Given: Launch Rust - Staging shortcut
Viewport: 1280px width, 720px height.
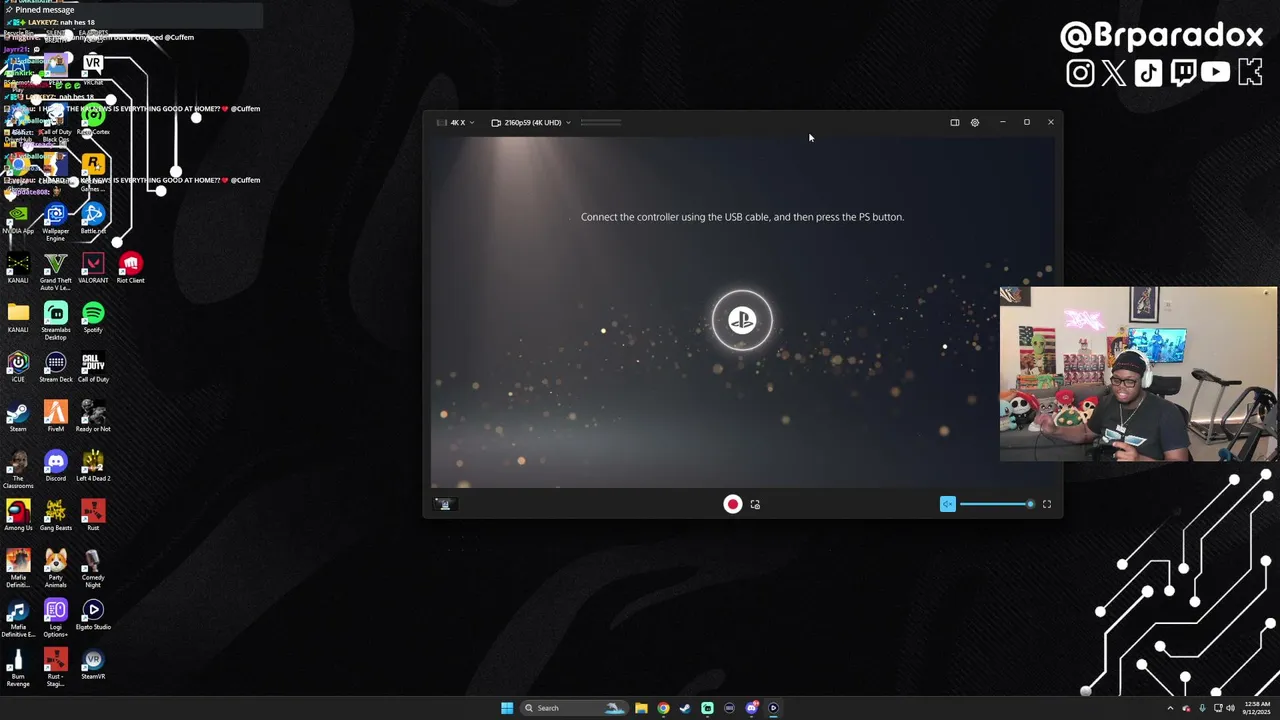Looking at the screenshot, I should click(x=56, y=668).
